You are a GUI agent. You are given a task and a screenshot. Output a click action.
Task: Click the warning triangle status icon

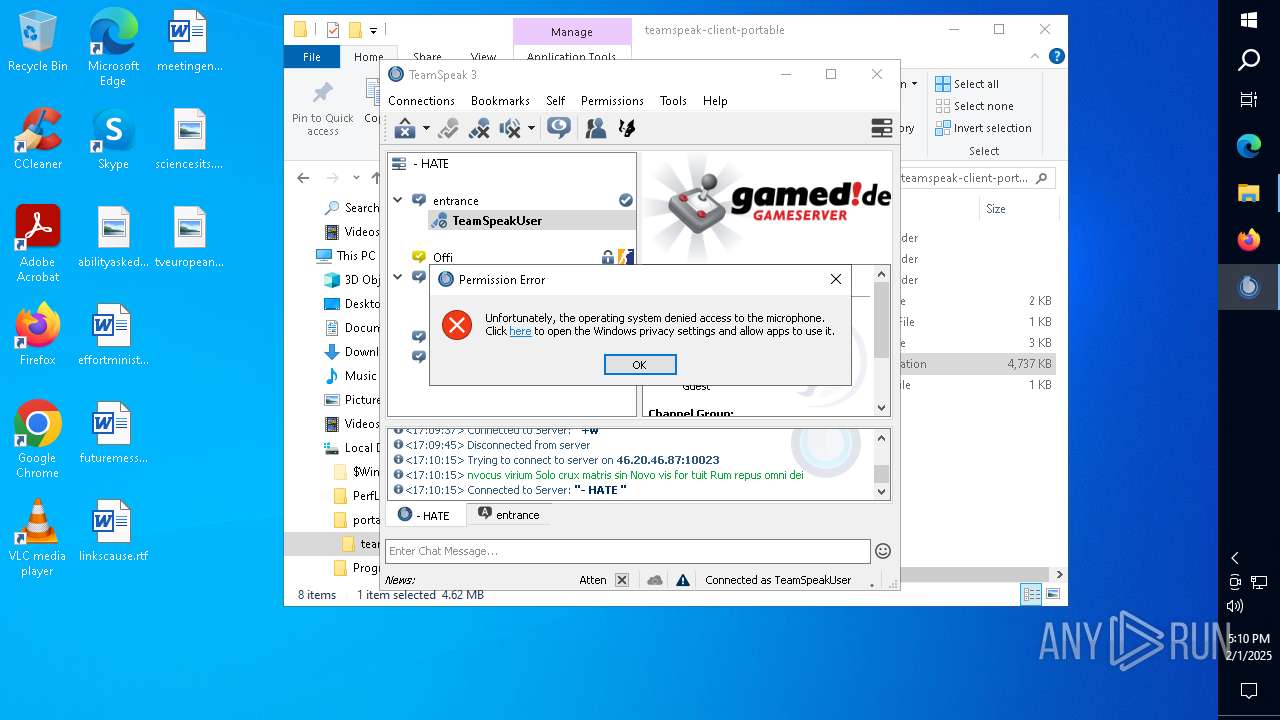(683, 580)
